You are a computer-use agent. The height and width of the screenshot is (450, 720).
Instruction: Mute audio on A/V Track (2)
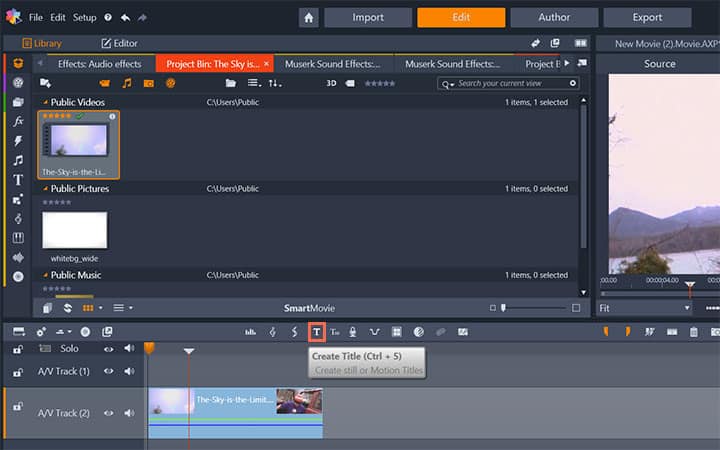pos(129,412)
